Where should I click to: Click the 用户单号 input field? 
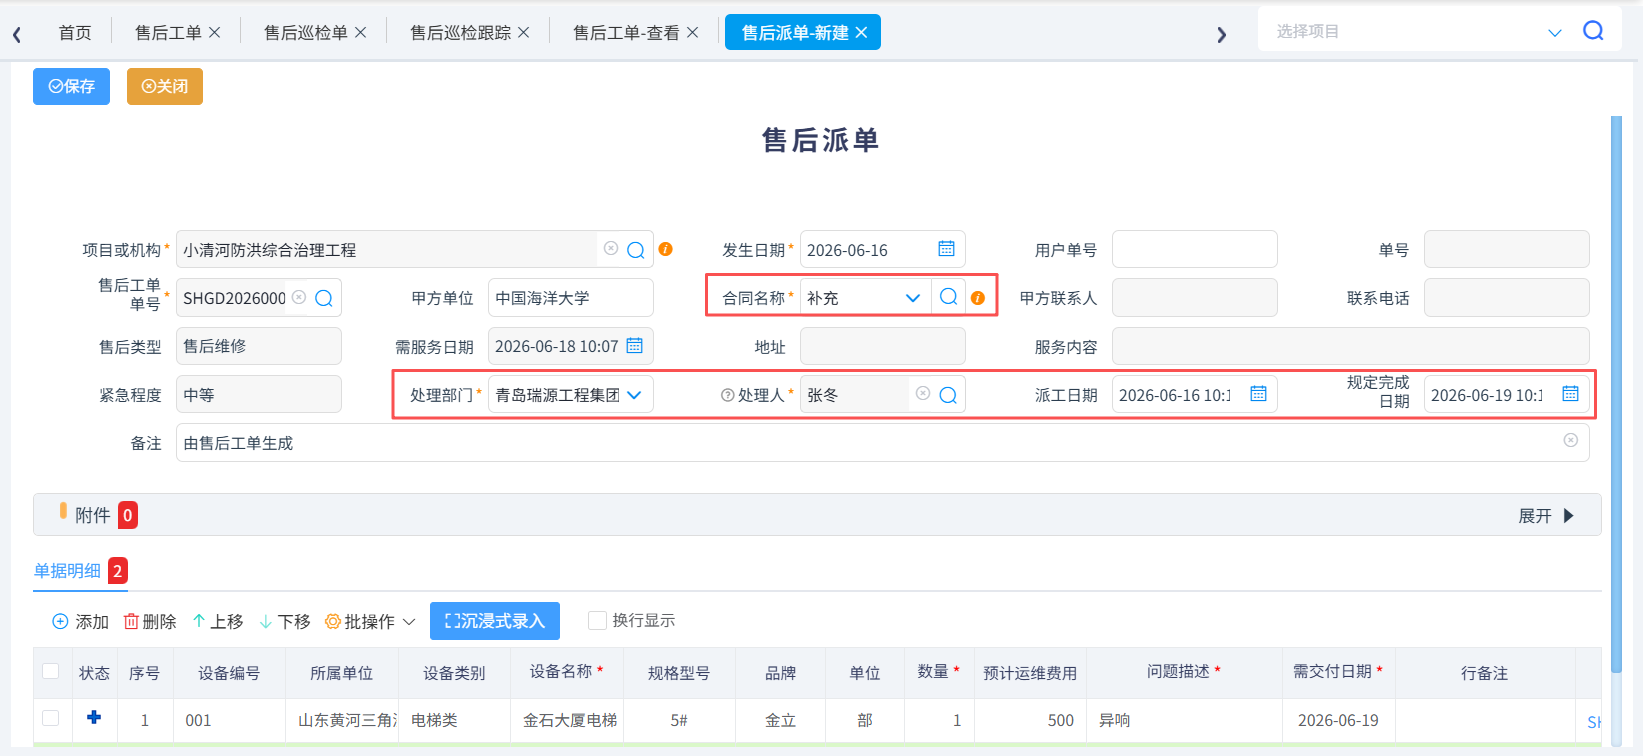coord(1194,249)
